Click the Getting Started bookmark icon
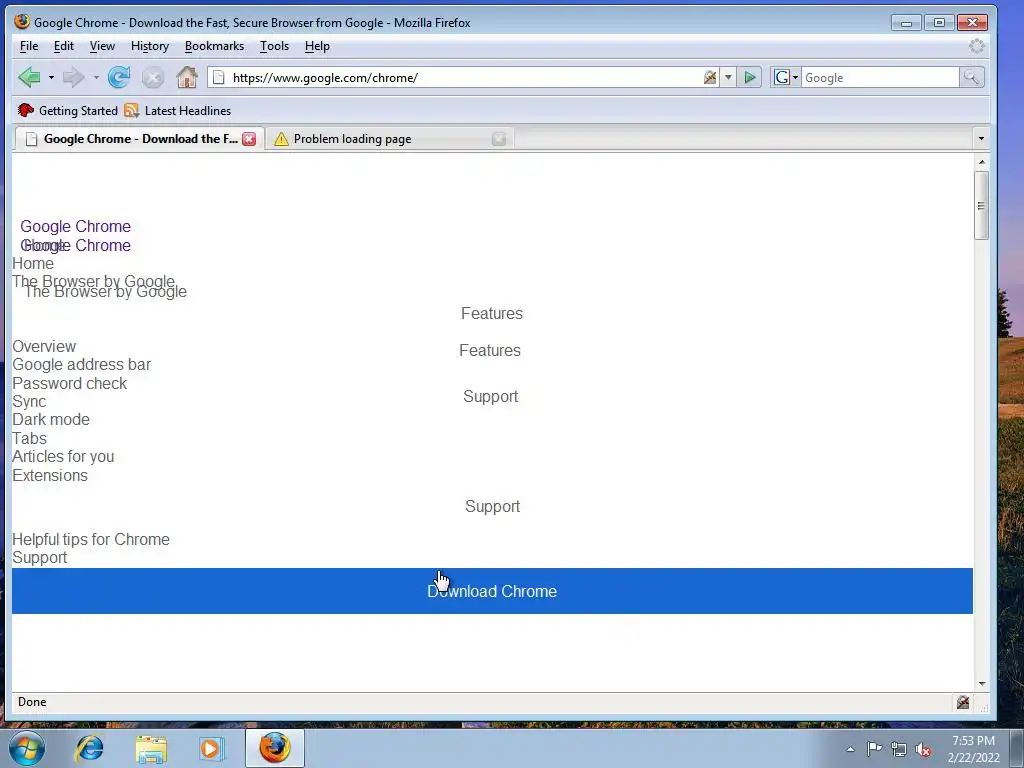This screenshot has height=768, width=1024. 25,110
